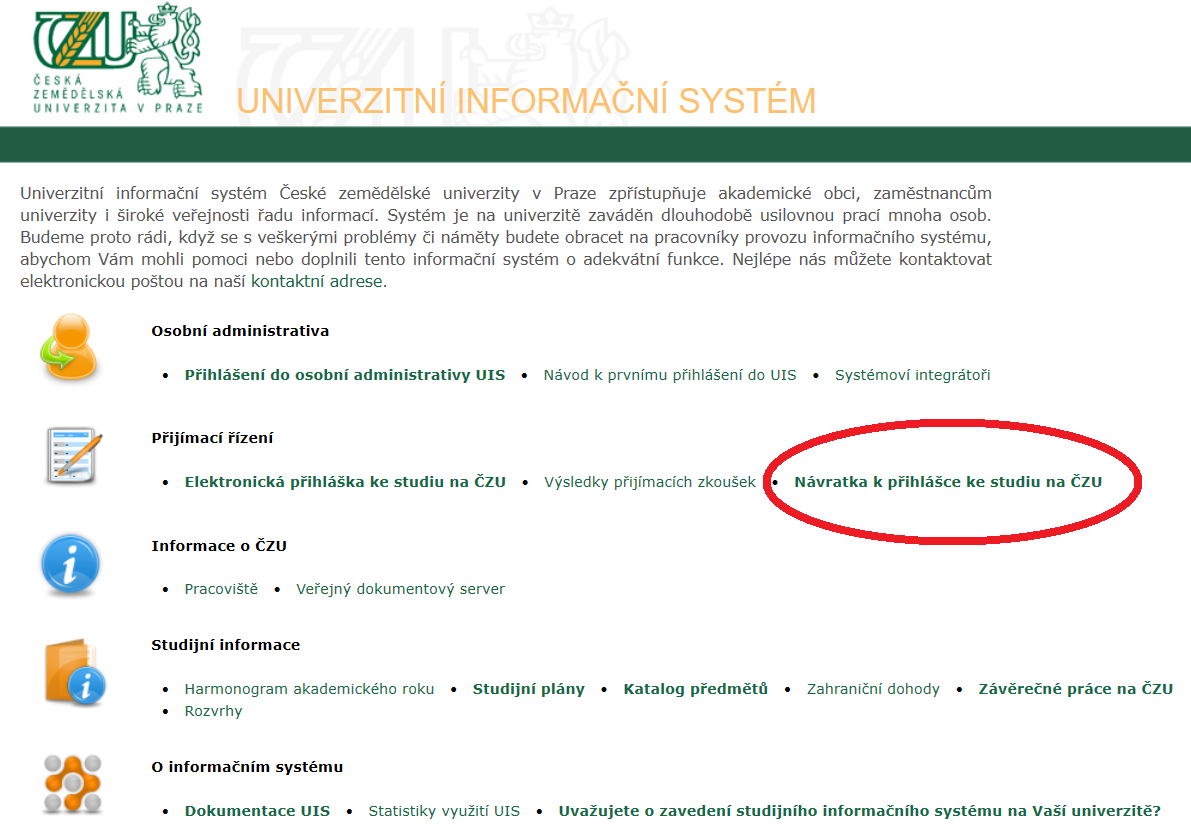Click the Studijní informace heading
This screenshot has width=1191, height=834.
pos(226,644)
